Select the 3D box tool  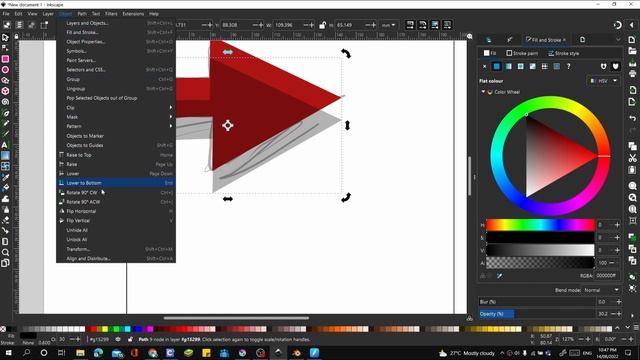coord(5,91)
